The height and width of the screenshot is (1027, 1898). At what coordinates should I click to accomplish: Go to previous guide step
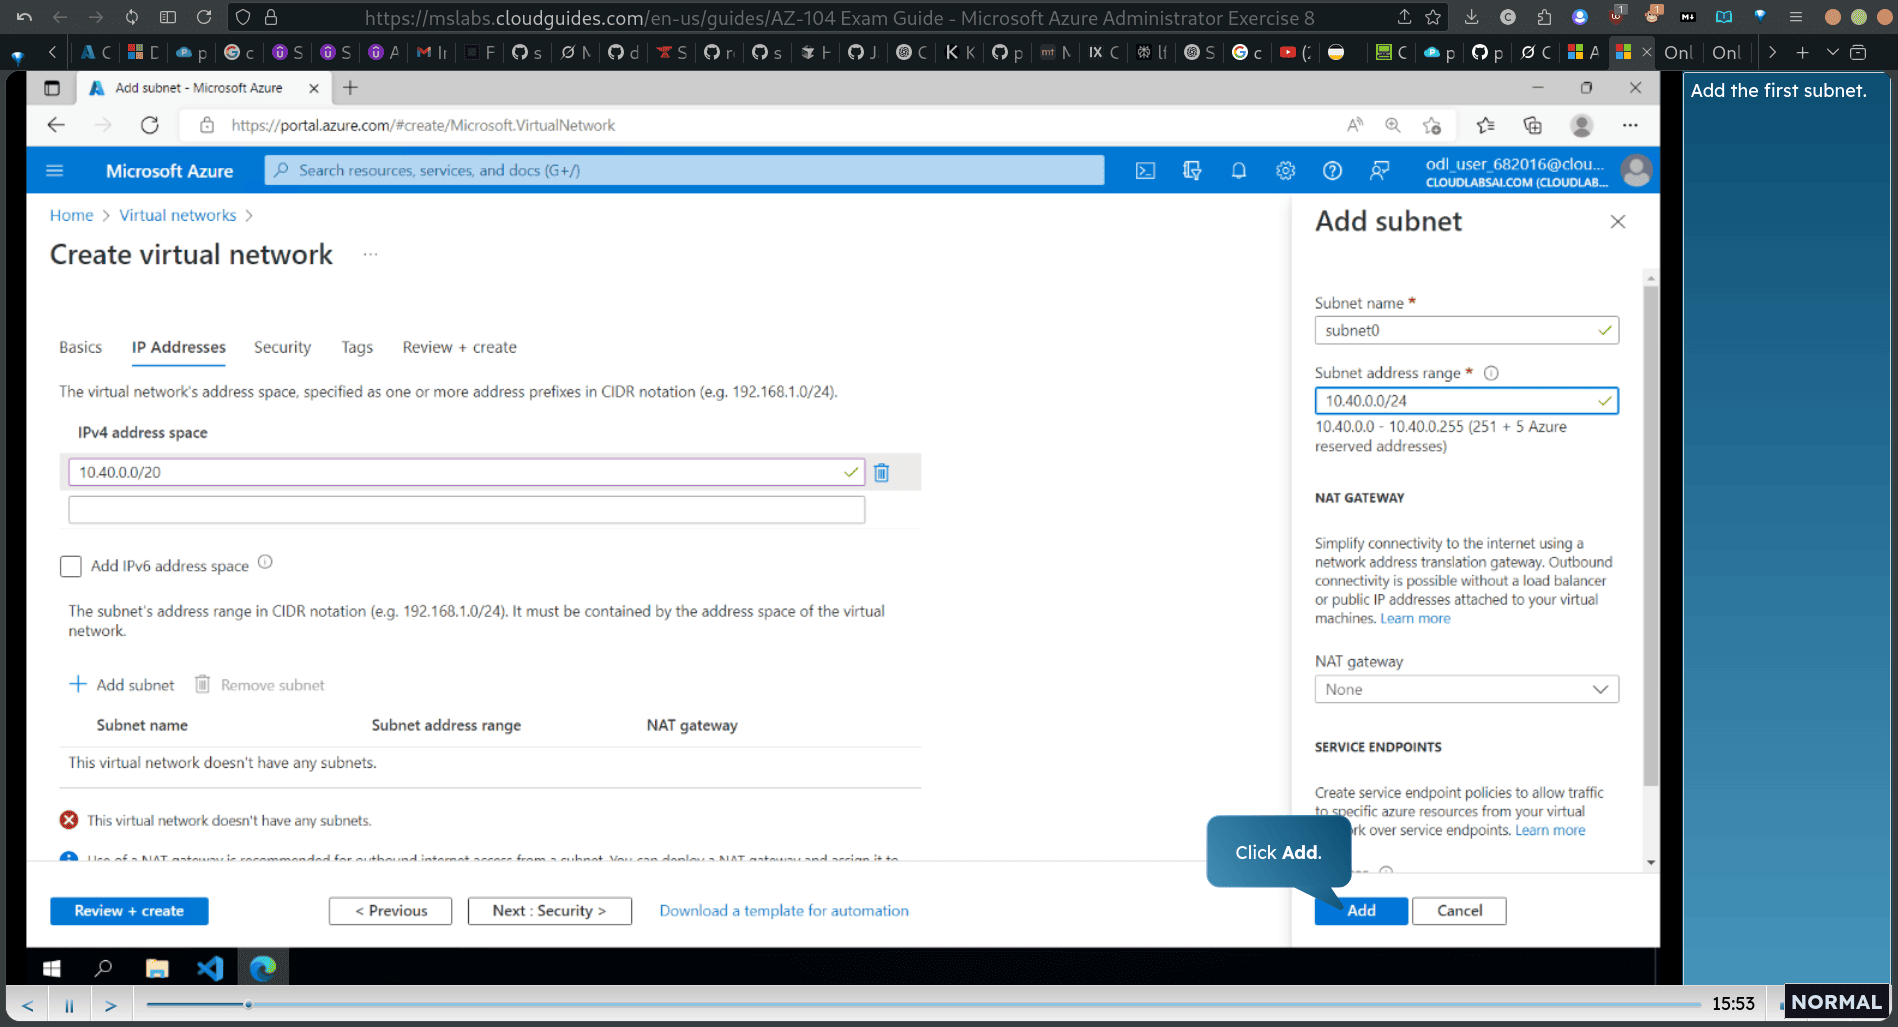28,1005
